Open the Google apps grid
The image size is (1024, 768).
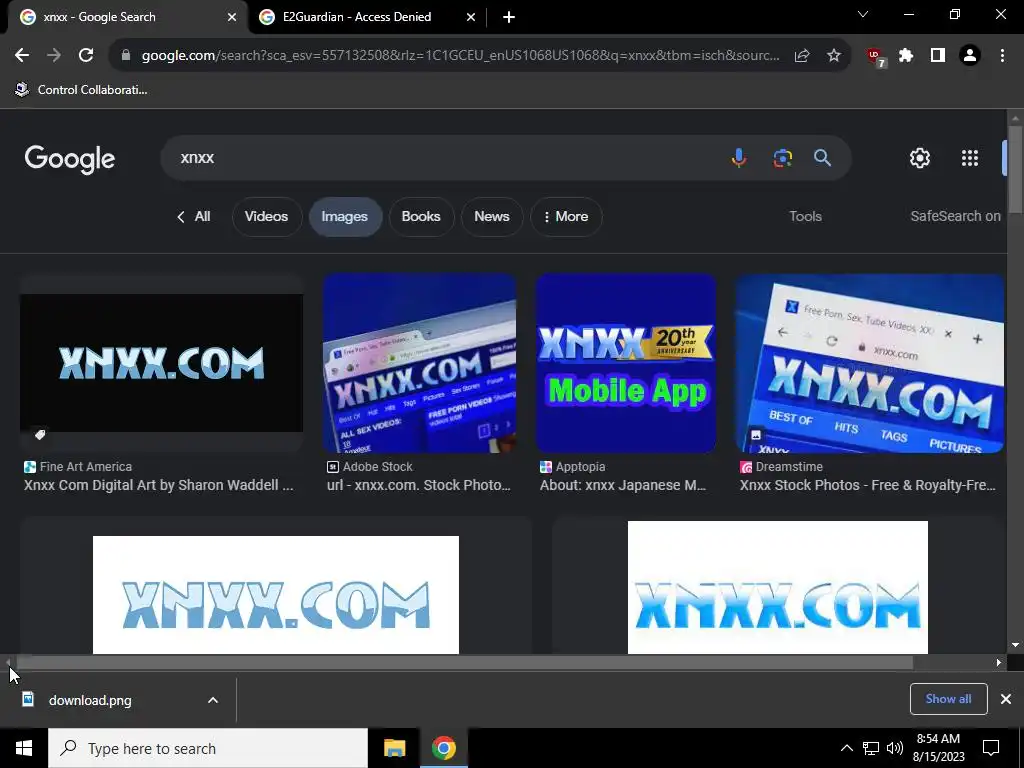coord(970,157)
